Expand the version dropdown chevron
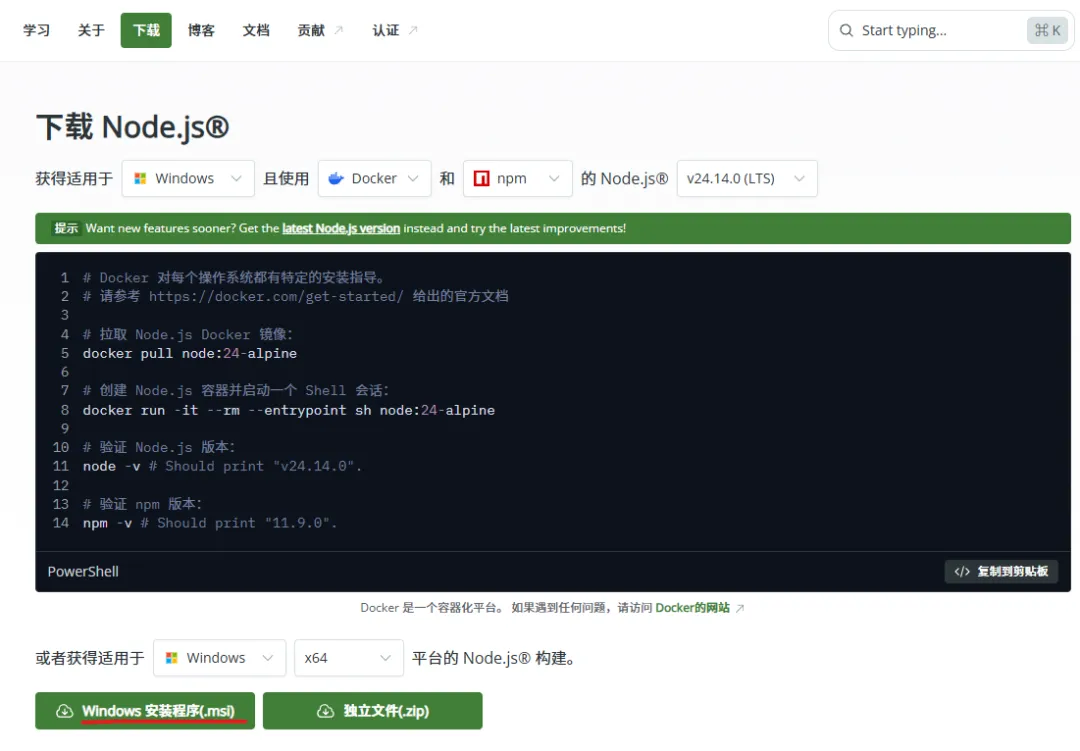This screenshot has height=751, width=1080. tap(799, 178)
